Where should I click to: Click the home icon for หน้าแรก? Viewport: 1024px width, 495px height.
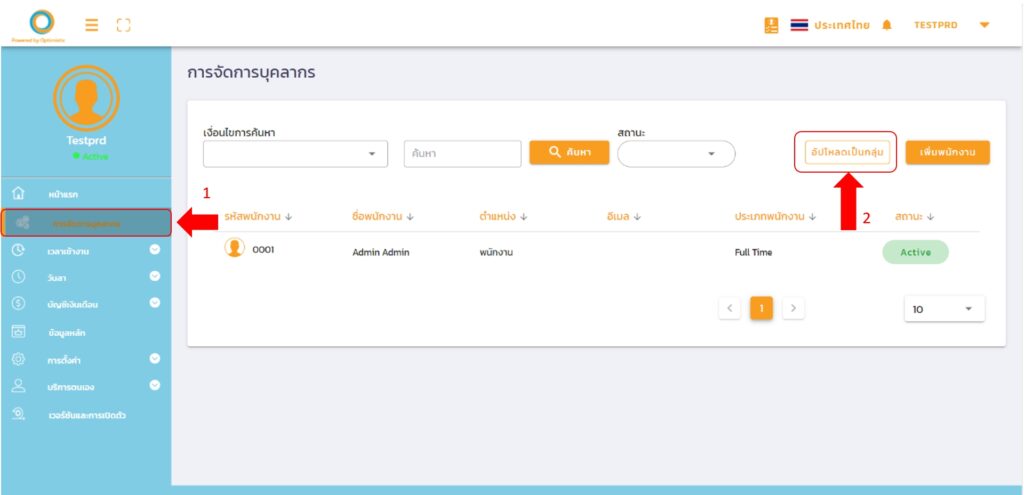(x=18, y=194)
